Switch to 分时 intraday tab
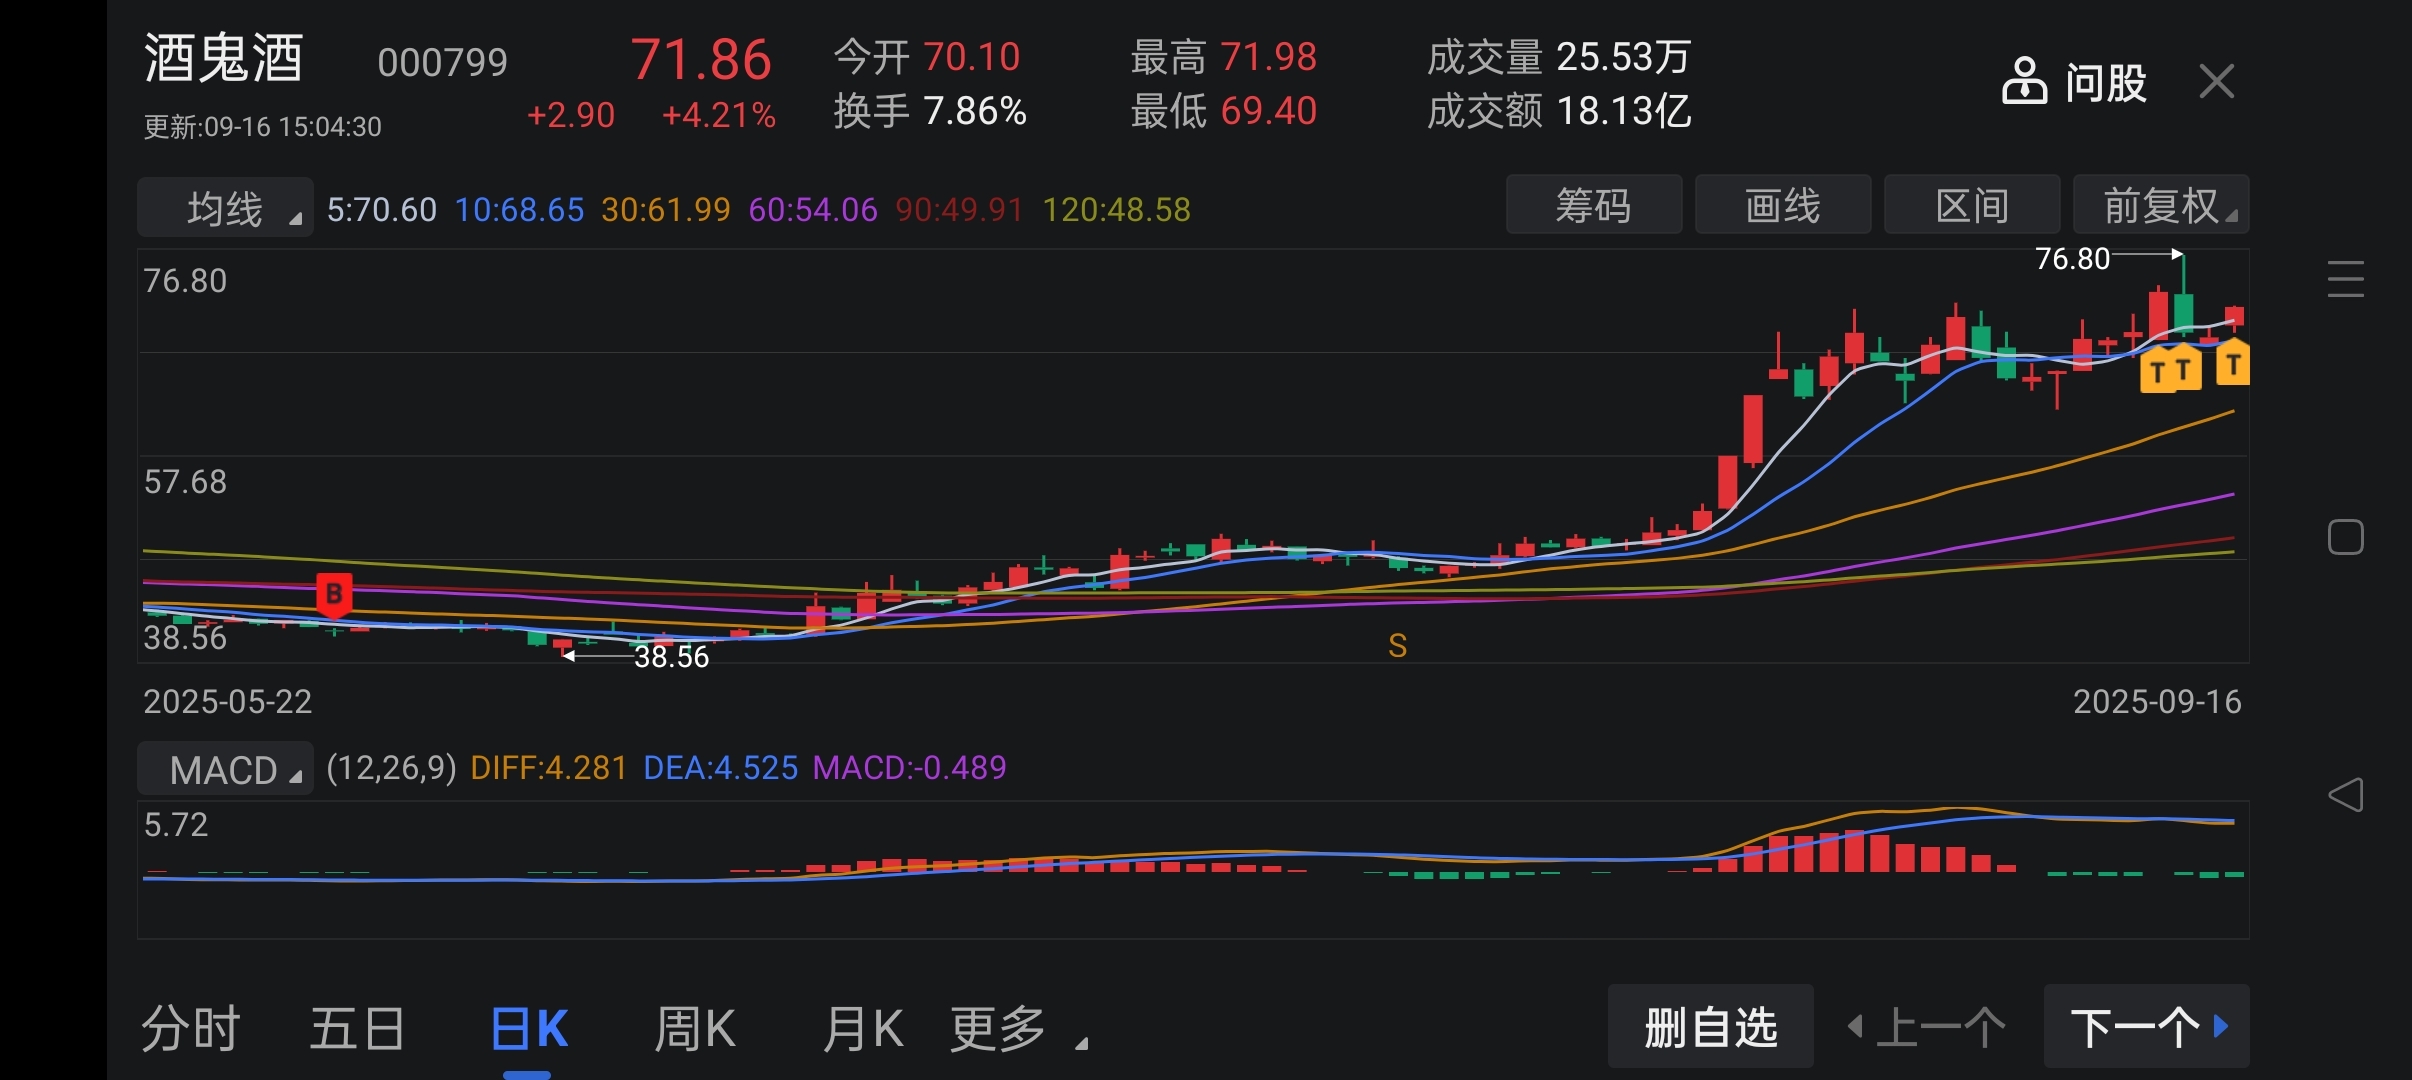The image size is (2412, 1080). coord(190,1028)
